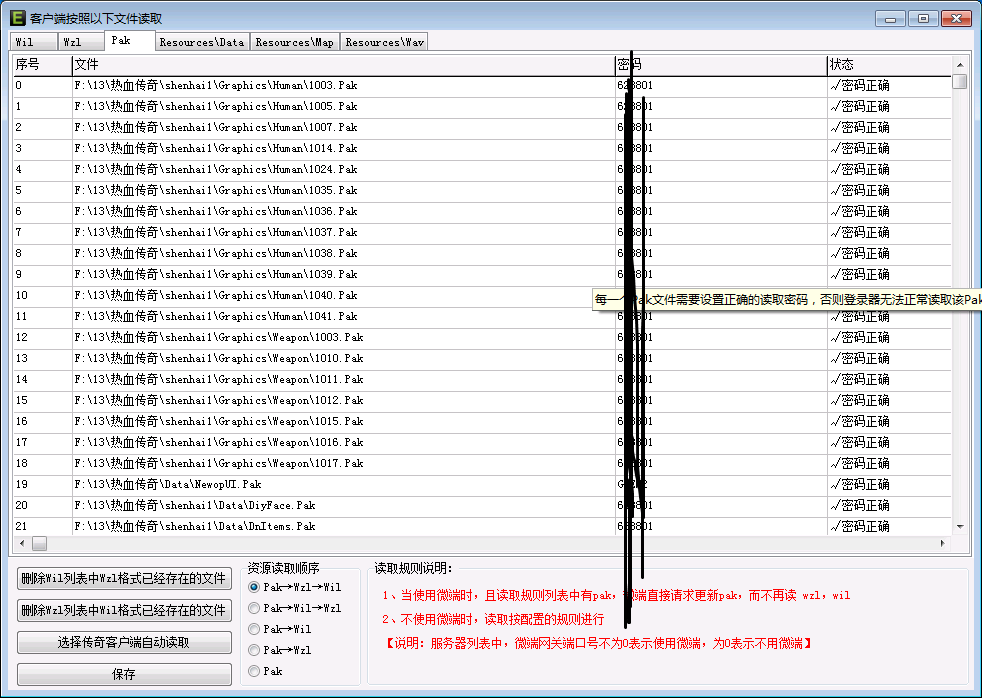Switch to the Resources\Map tab
This screenshot has width=982, height=698.
(294, 42)
